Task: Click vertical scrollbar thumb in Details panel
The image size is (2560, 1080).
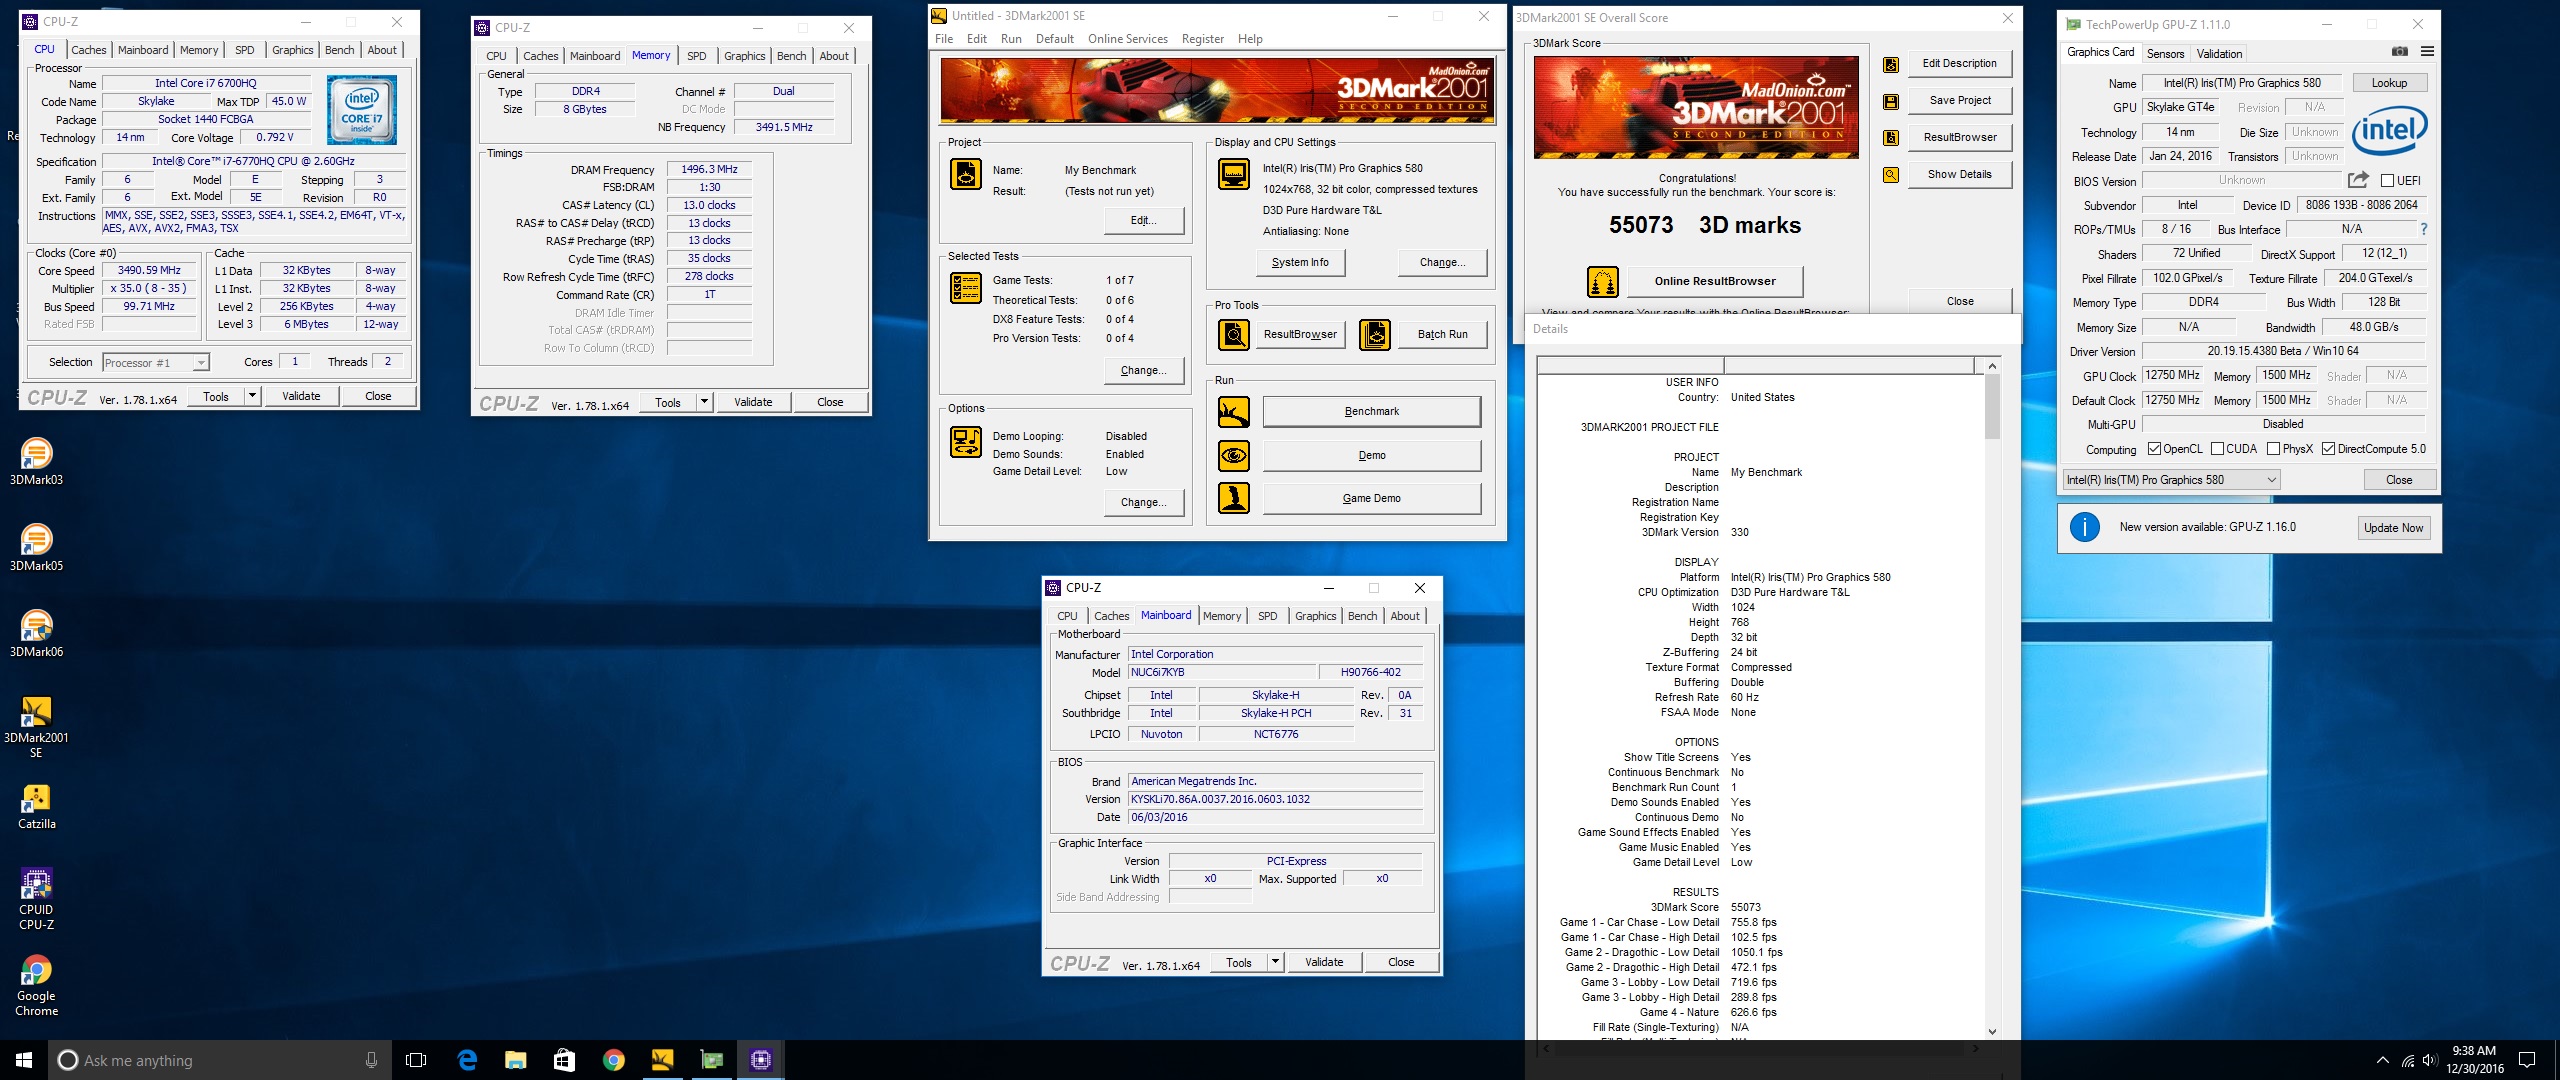Action: tap(1992, 406)
